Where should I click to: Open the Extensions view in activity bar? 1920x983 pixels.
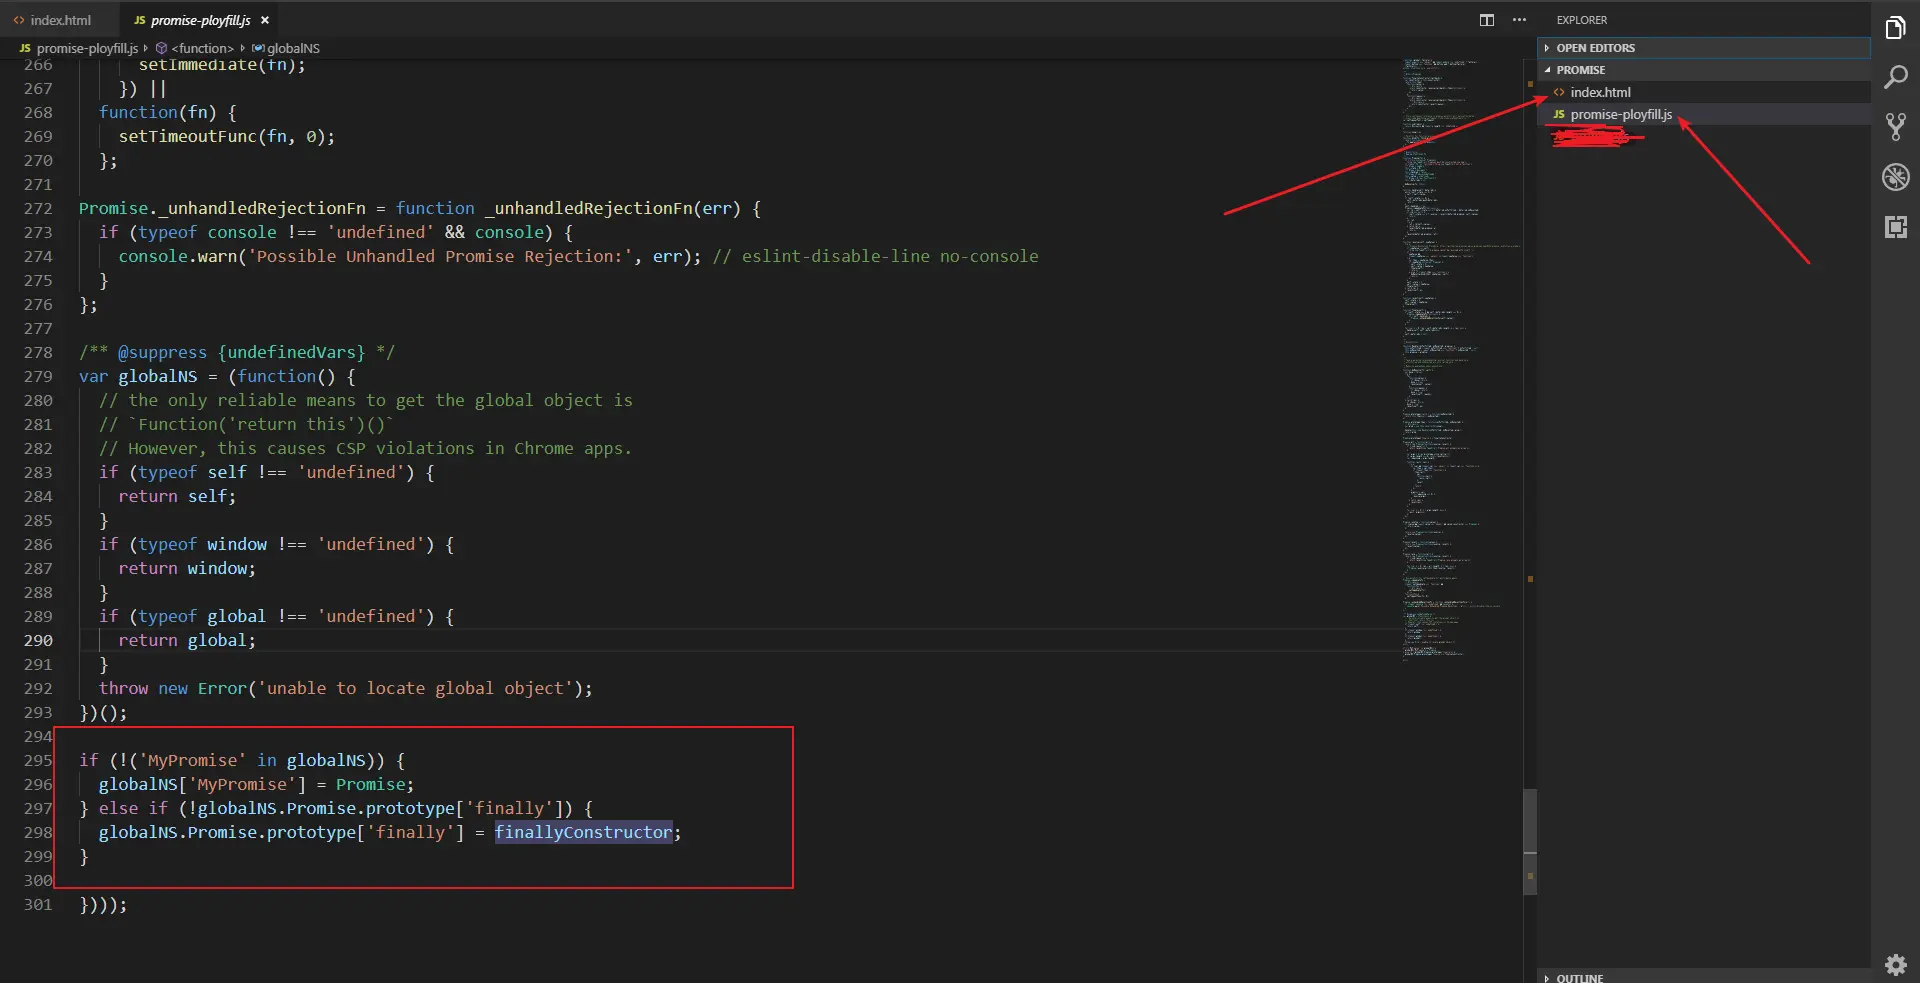tap(1895, 227)
